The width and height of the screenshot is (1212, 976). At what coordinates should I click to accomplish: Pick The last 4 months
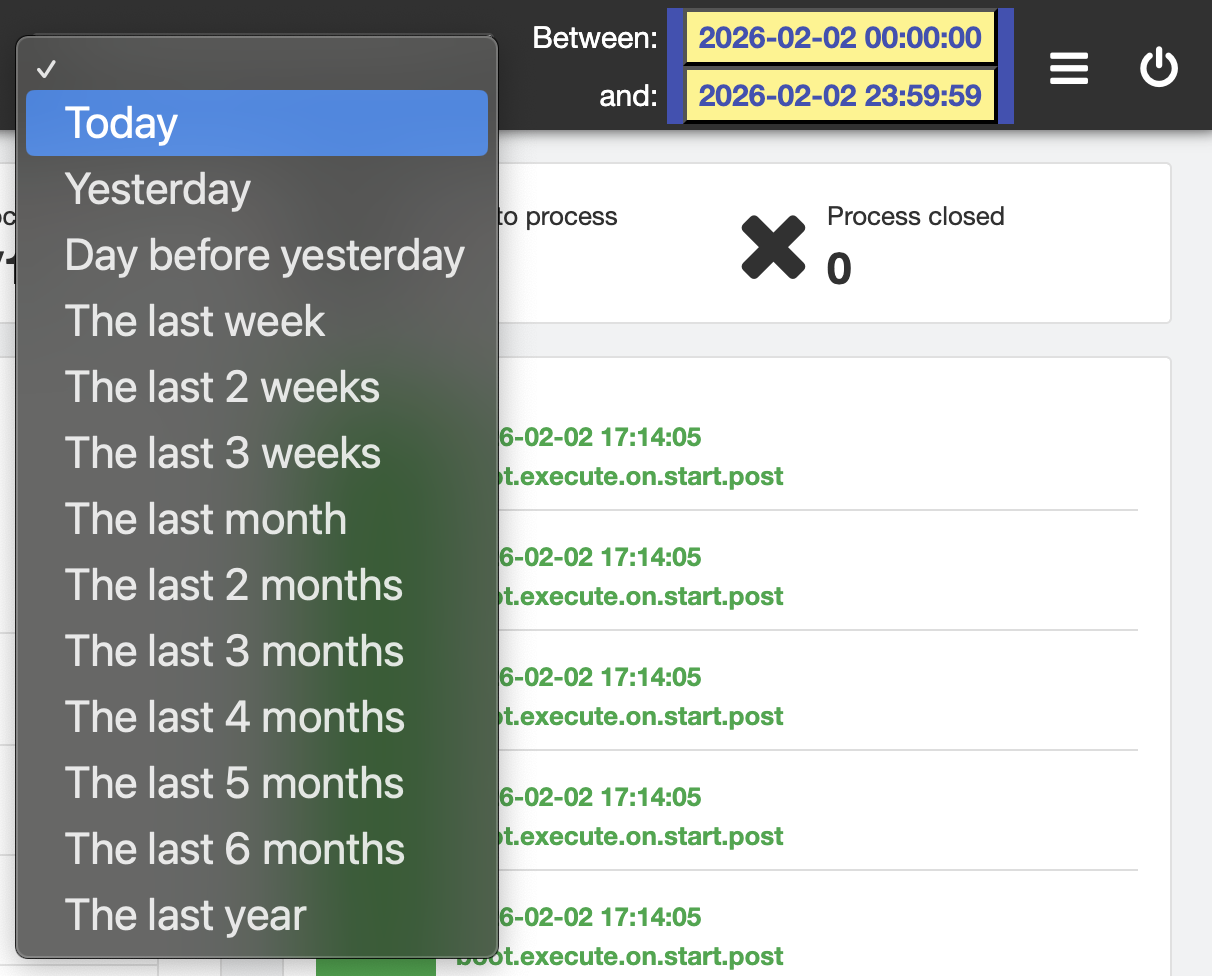[257, 717]
